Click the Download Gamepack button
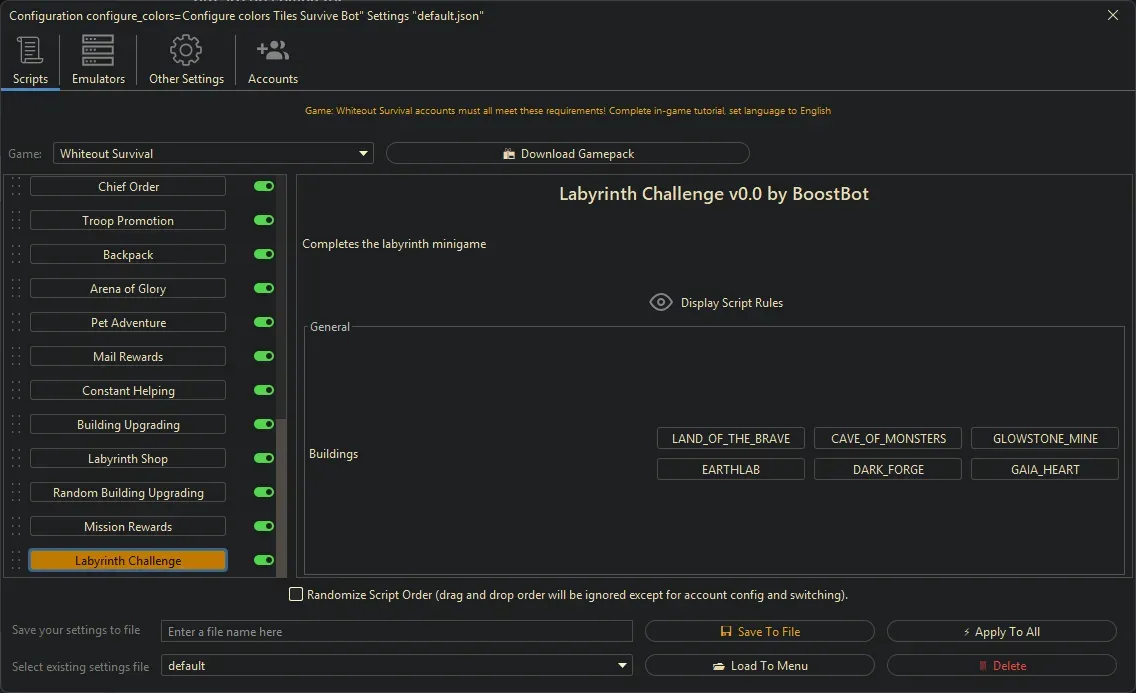Image resolution: width=1136 pixels, height=693 pixels. (x=567, y=154)
